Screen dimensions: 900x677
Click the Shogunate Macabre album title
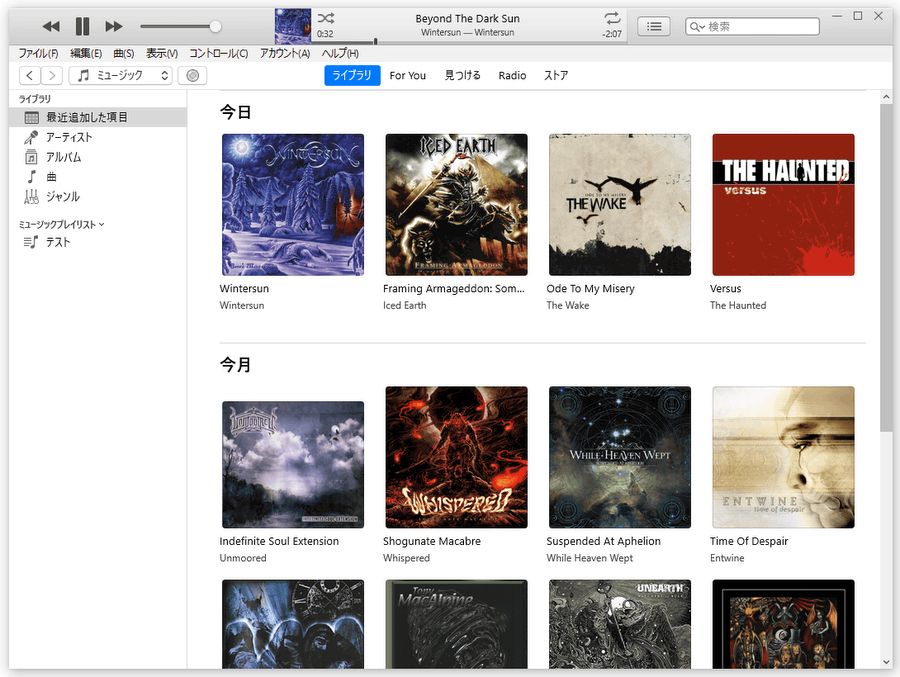[x=432, y=541]
